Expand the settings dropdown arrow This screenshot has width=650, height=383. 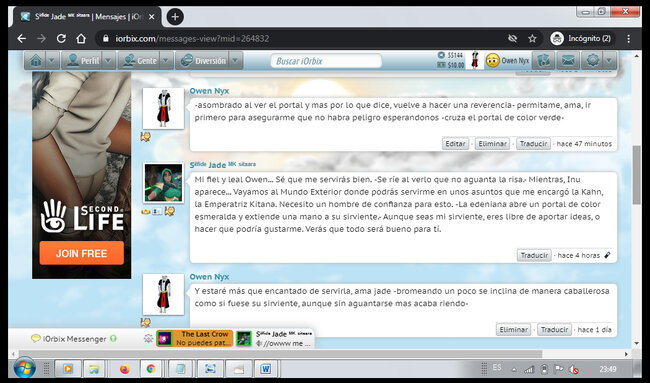(x=609, y=61)
